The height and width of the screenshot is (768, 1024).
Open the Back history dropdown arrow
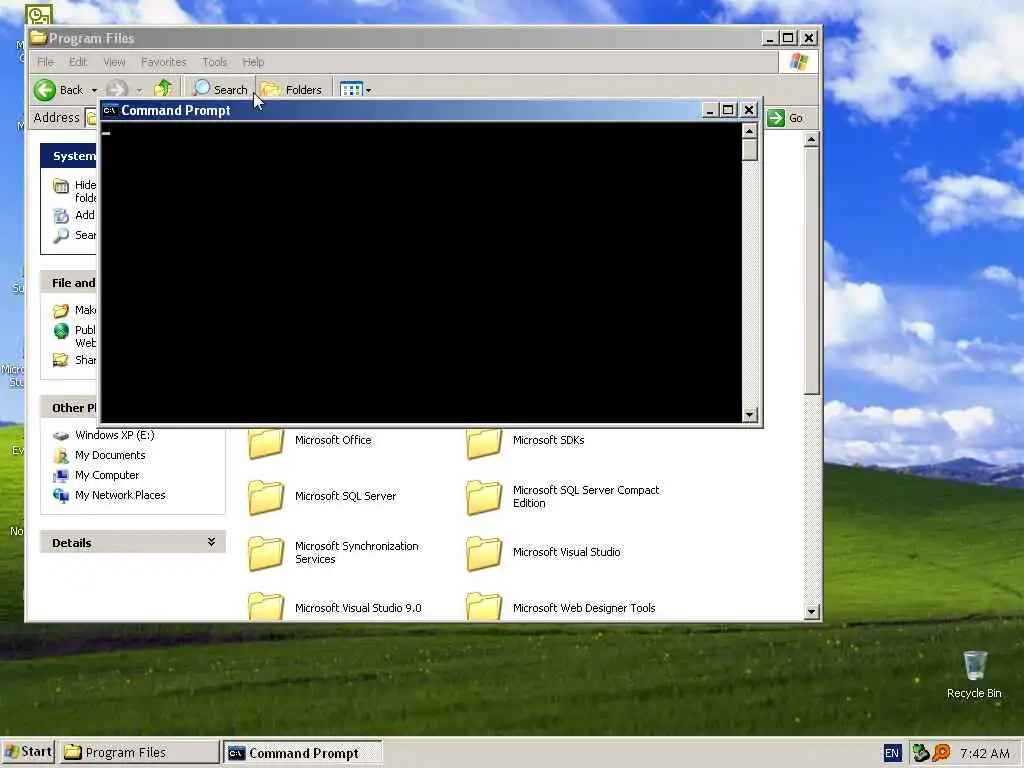click(x=94, y=90)
